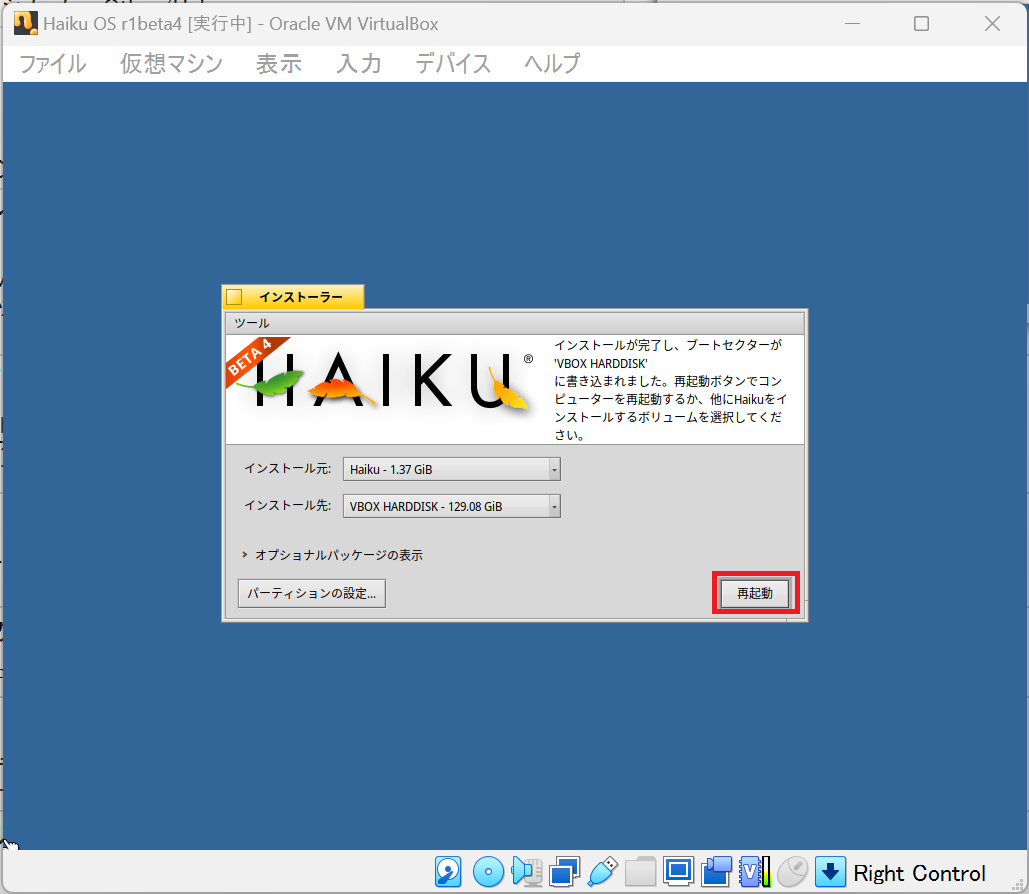Click the shared folders status icon
Image resolution: width=1029 pixels, height=894 pixels.
tap(640, 872)
